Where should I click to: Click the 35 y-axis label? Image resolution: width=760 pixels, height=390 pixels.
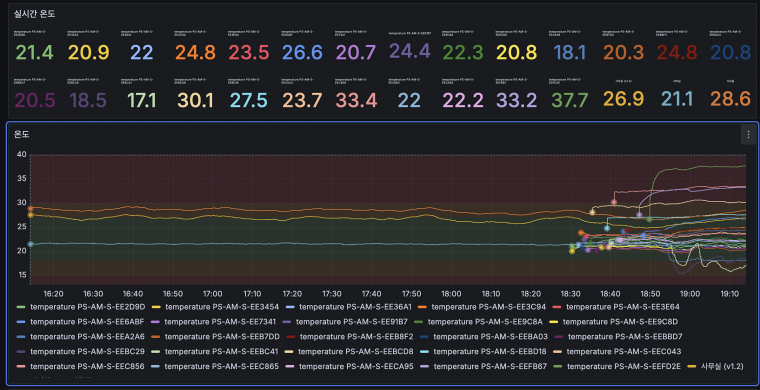point(21,178)
